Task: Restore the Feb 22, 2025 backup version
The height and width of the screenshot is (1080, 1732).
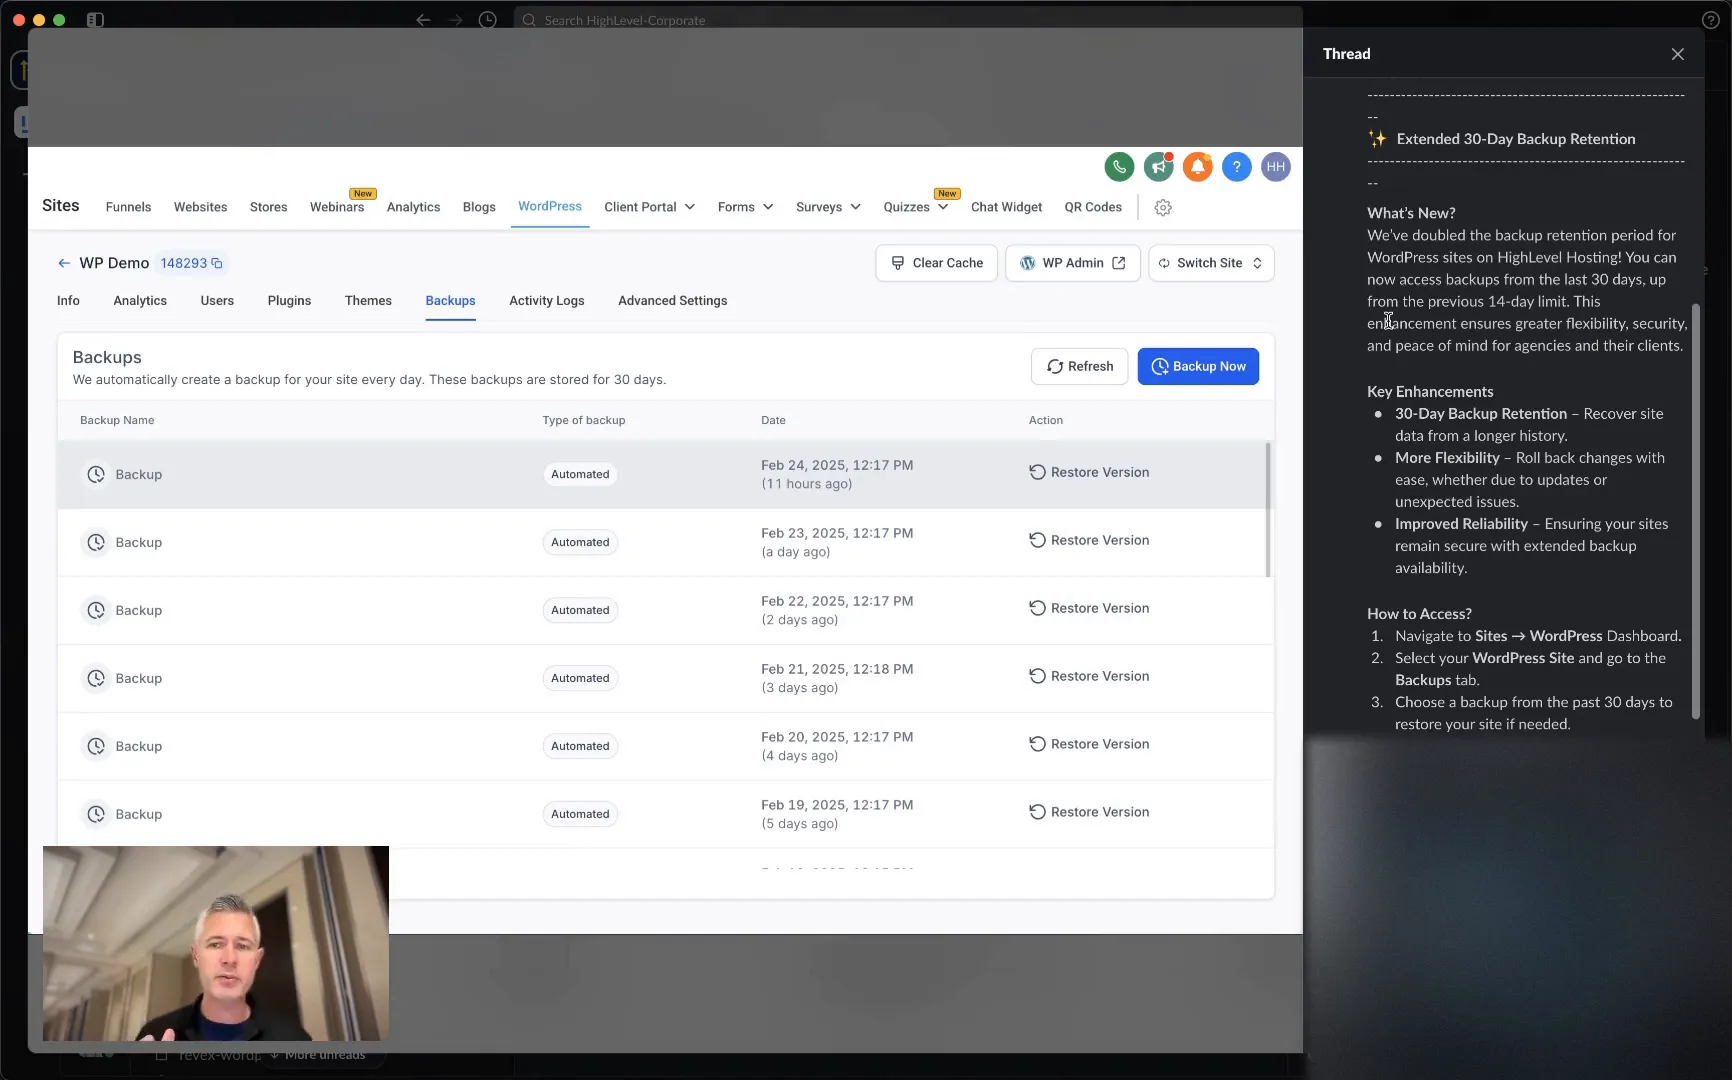Action: pos(1089,608)
